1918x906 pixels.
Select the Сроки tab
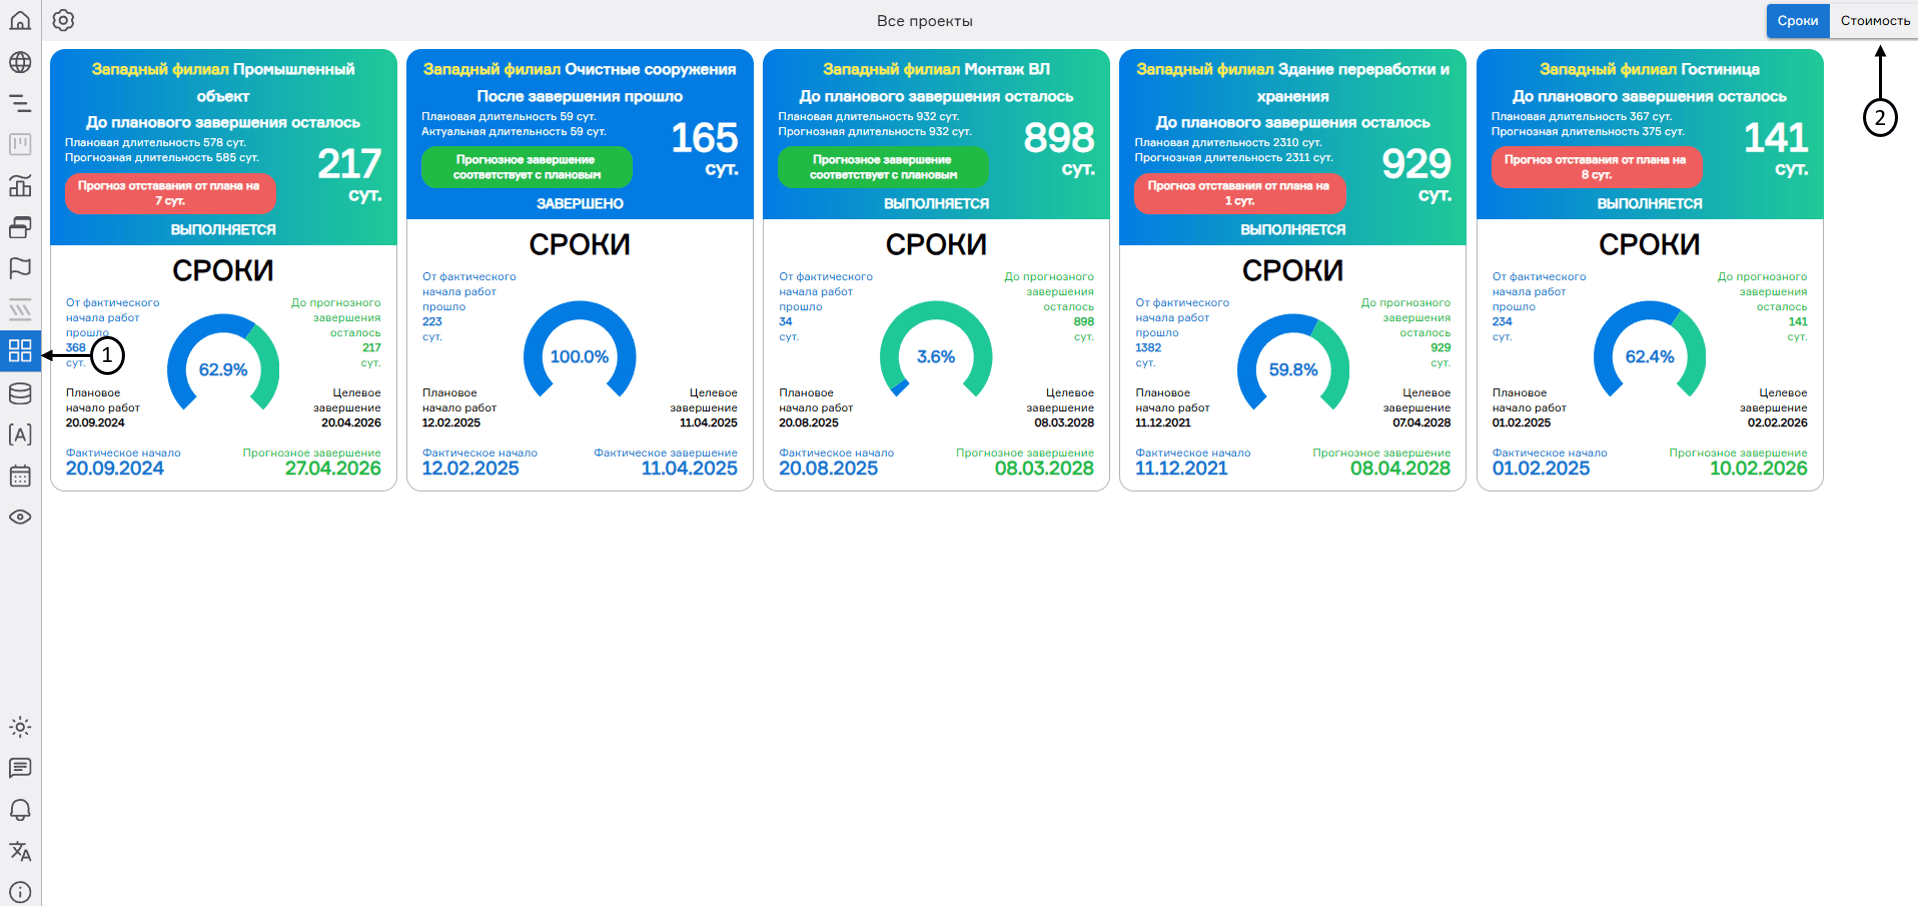point(1797,21)
